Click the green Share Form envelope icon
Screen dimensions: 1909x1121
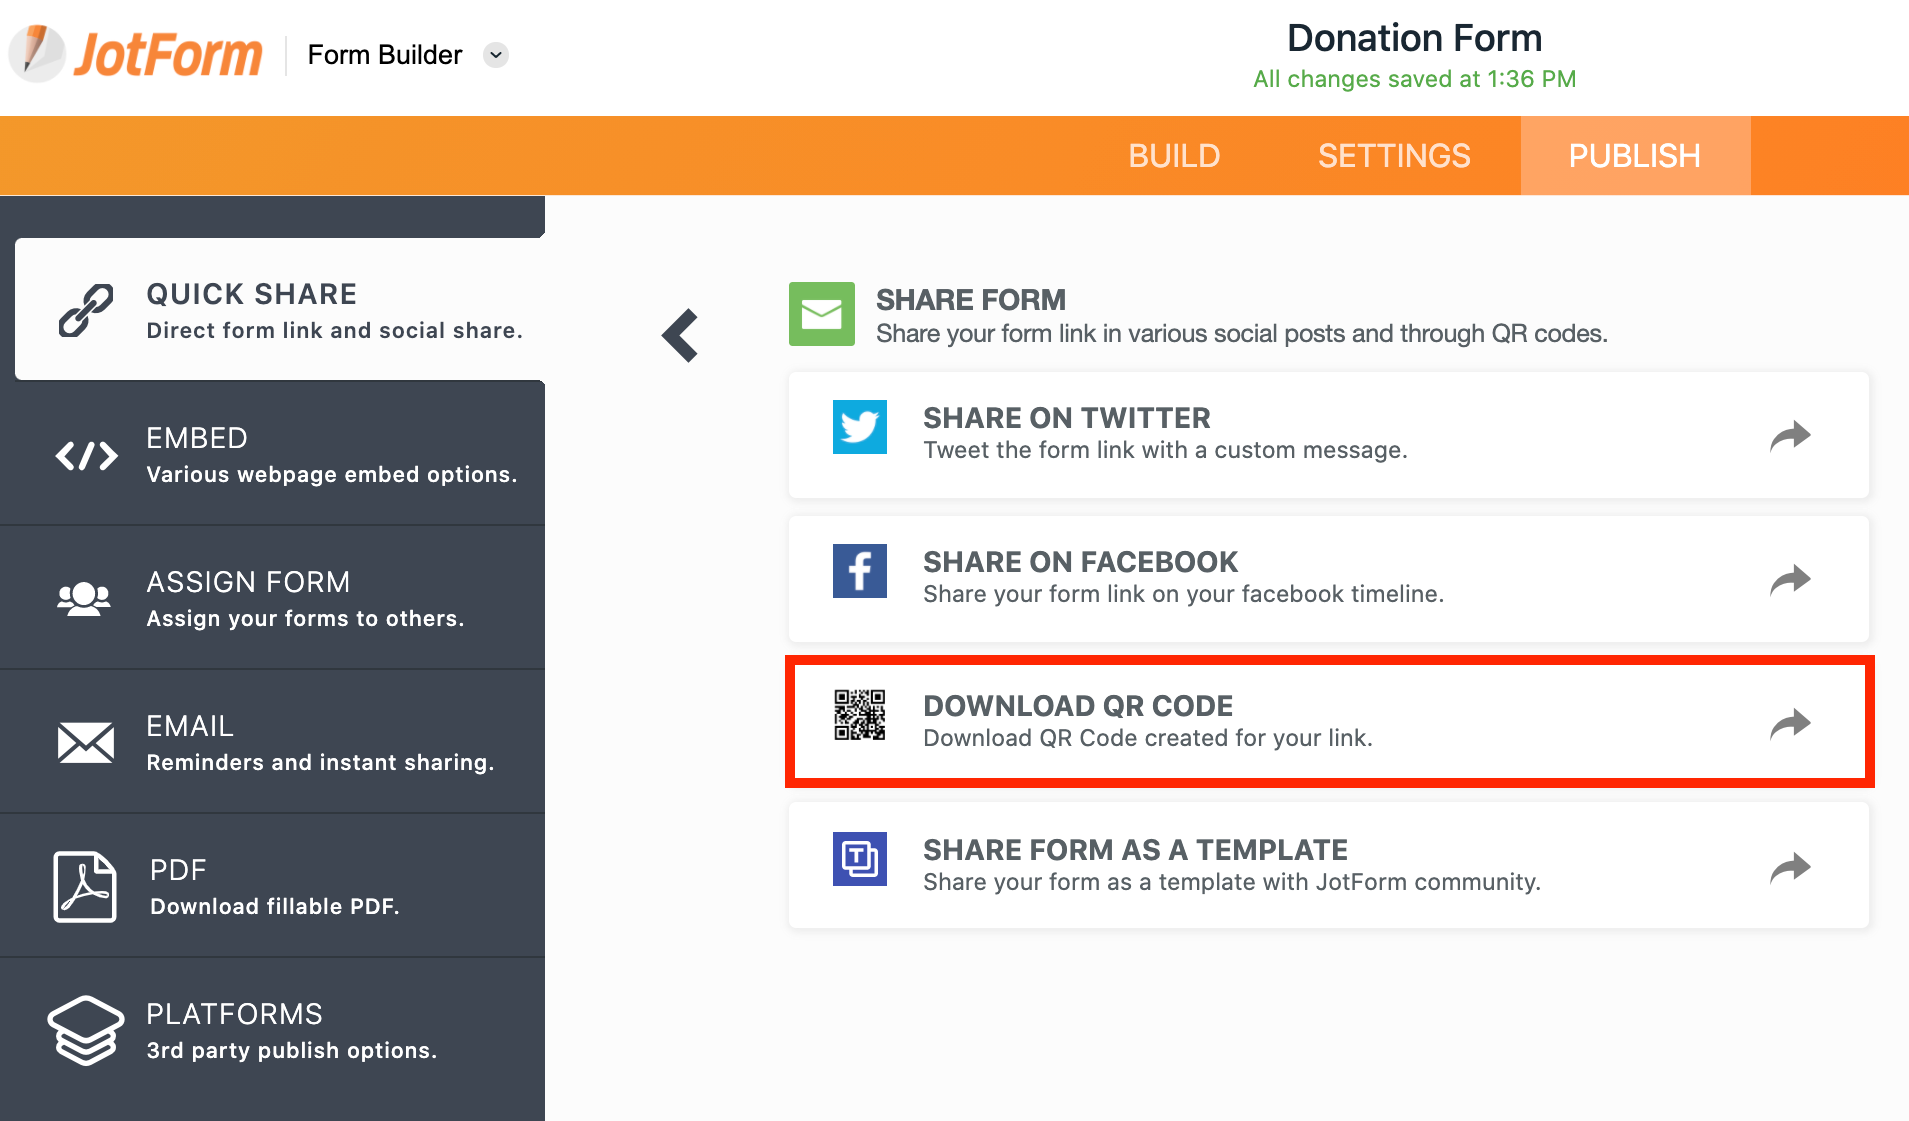822,314
